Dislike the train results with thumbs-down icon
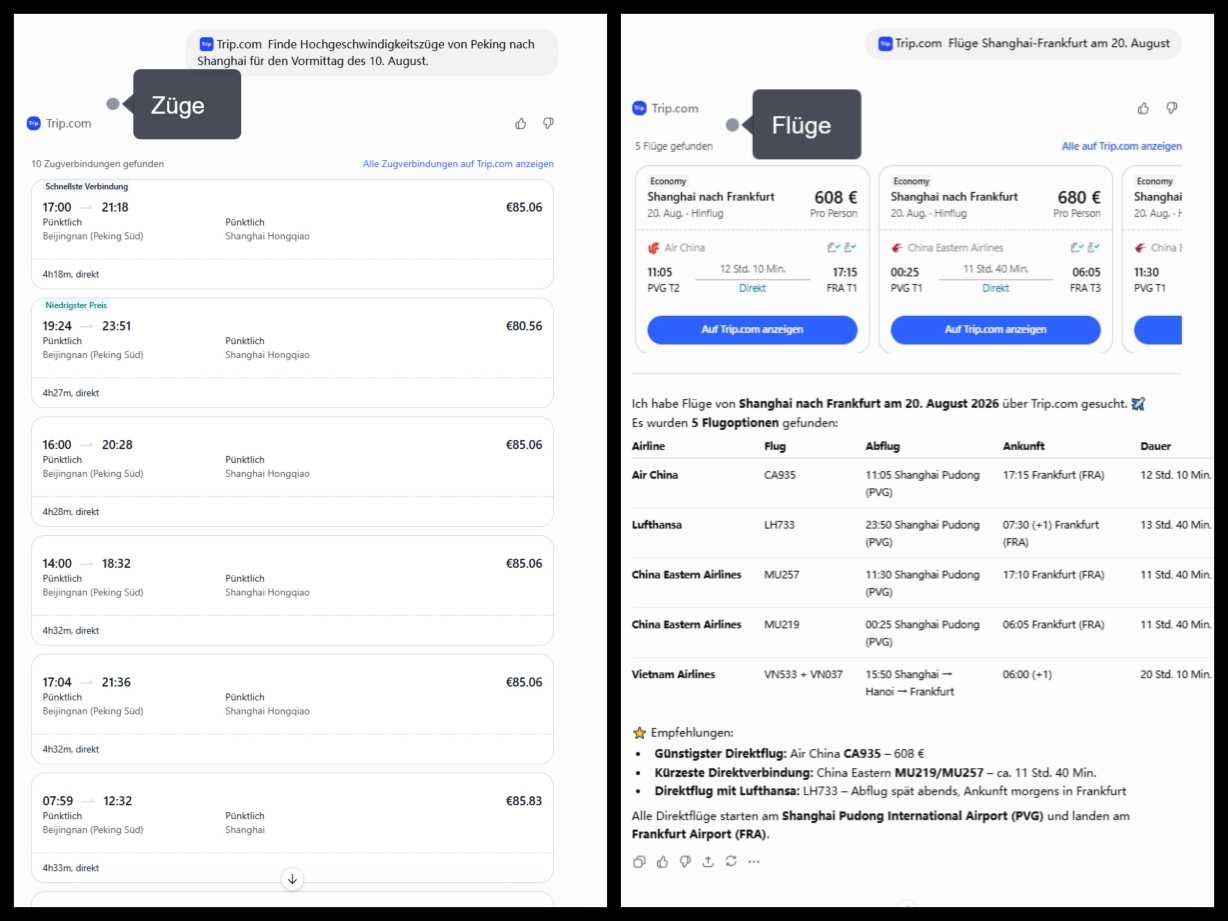The image size is (1228, 921). click(548, 123)
